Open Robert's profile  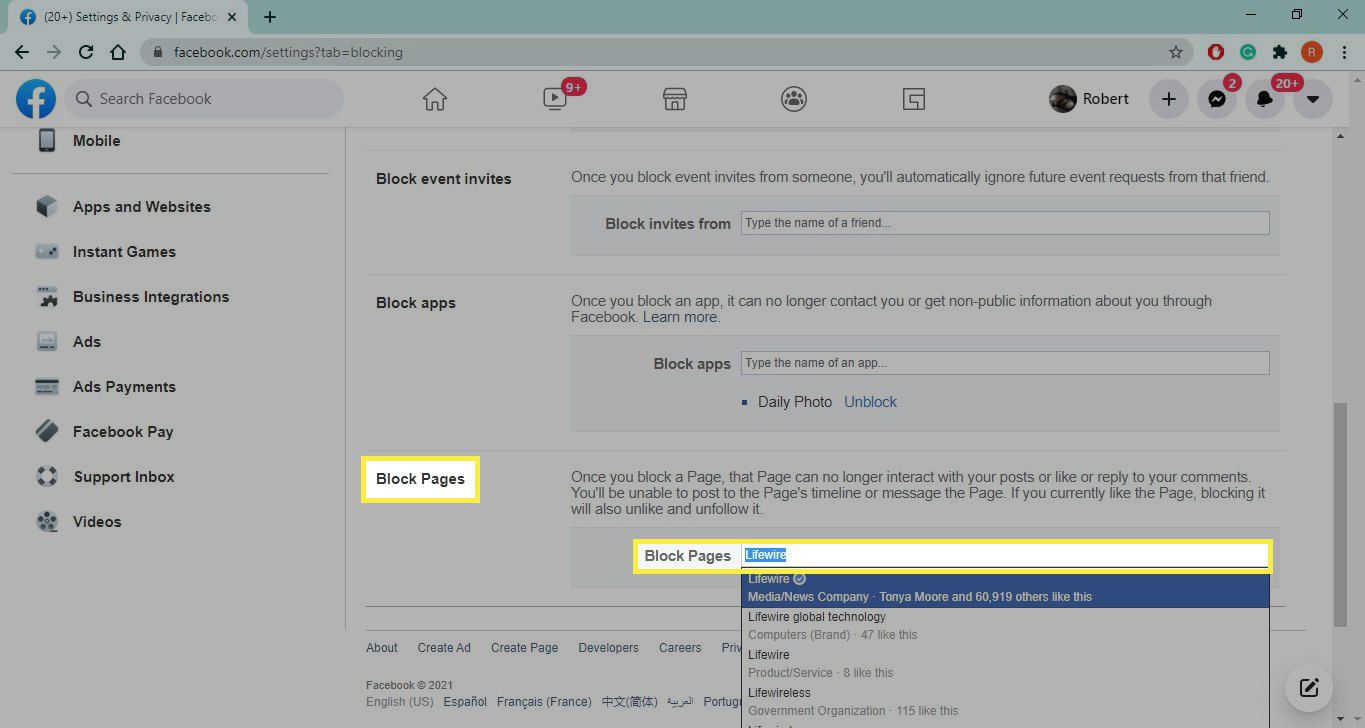coord(1089,99)
